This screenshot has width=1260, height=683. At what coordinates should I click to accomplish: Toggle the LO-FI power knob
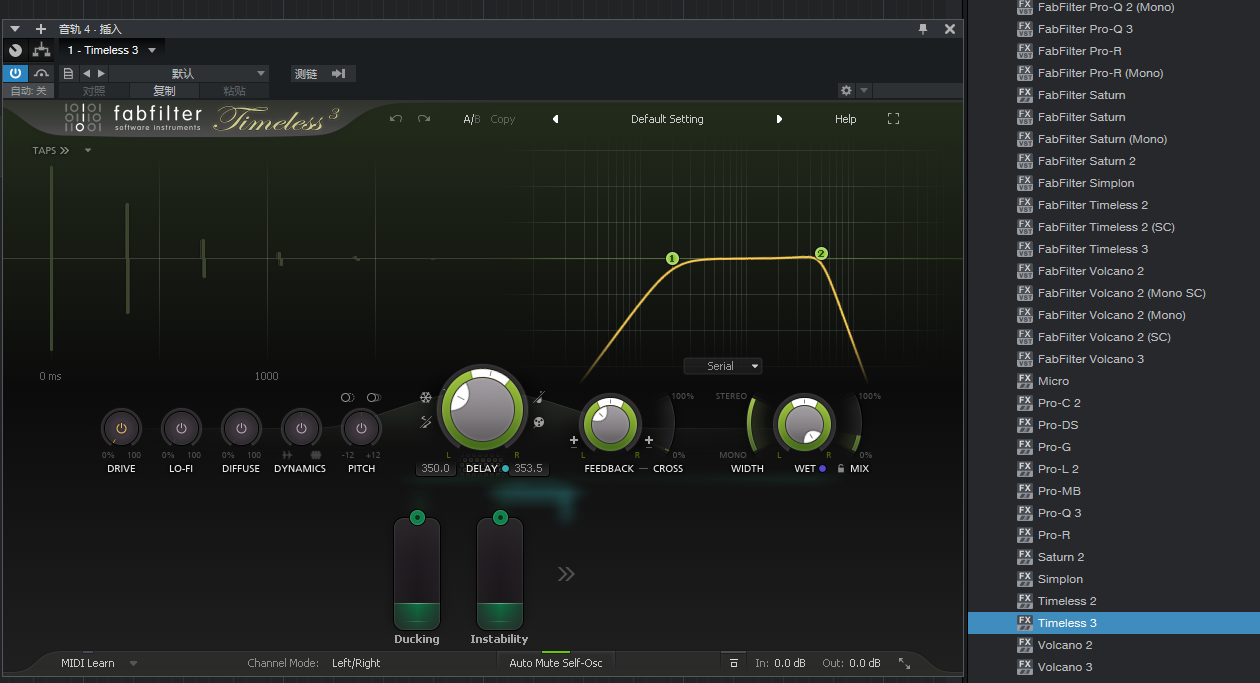click(x=181, y=428)
